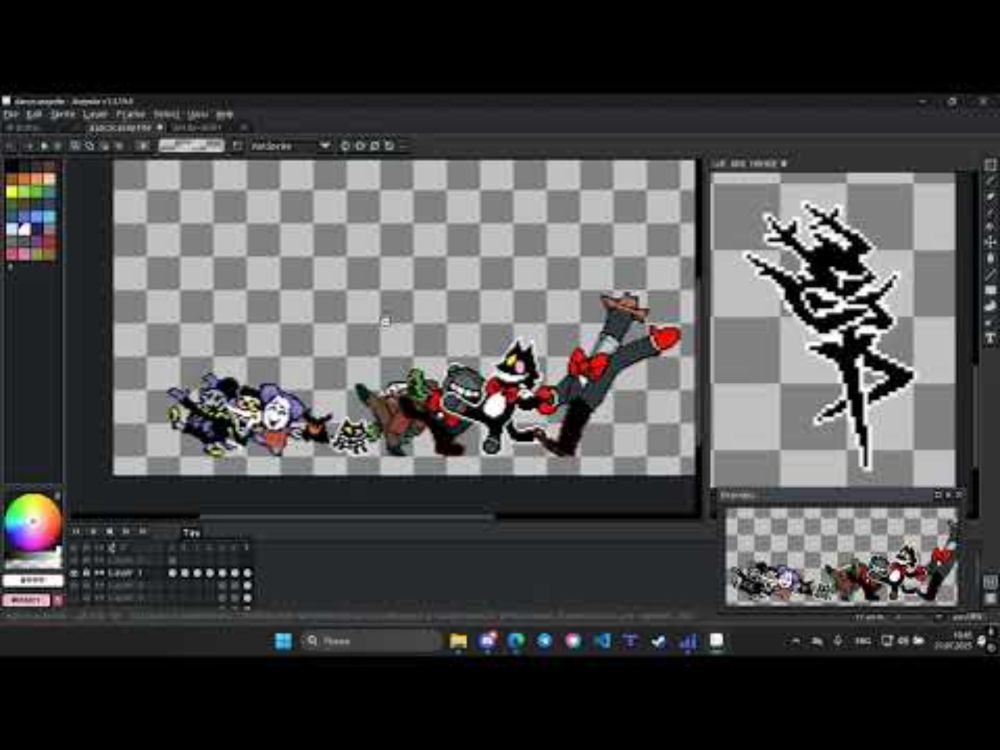Click first round icon right of RotSprite dropdown
1000x750 pixels.
pyautogui.click(x=345, y=146)
